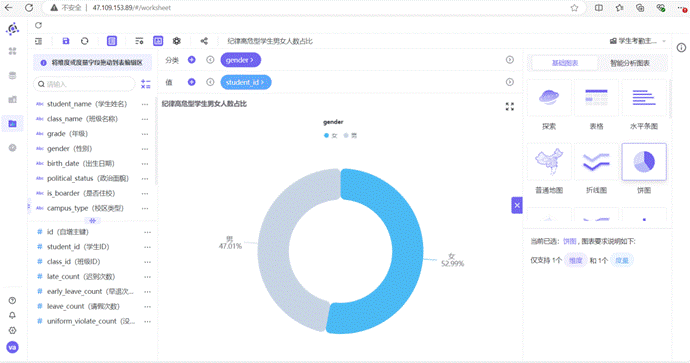Open more options for student_name field
This screenshot has width=690, height=363.
[x=145, y=104]
